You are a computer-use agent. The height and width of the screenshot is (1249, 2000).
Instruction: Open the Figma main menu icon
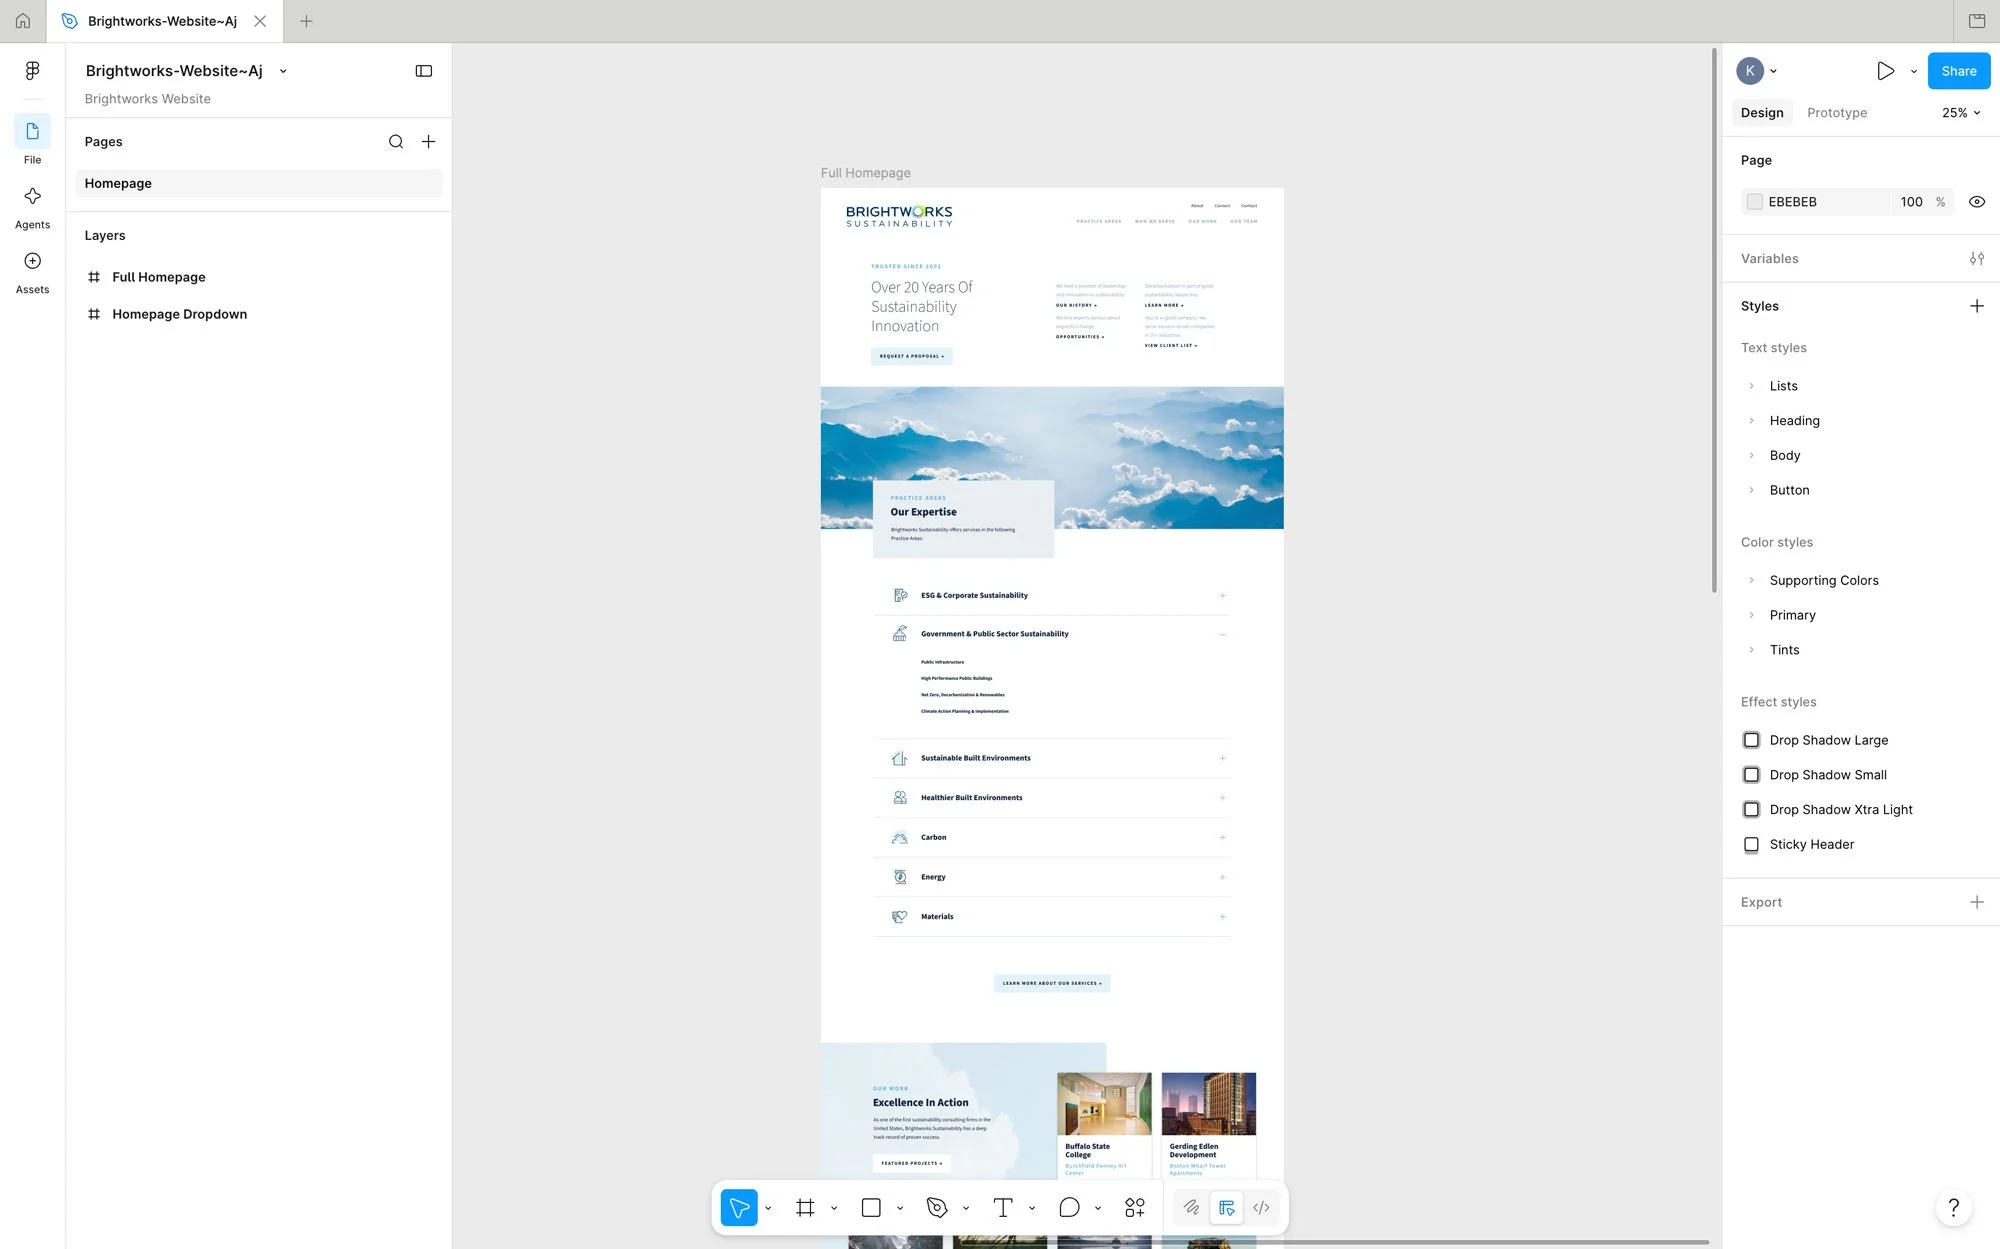coord(32,71)
